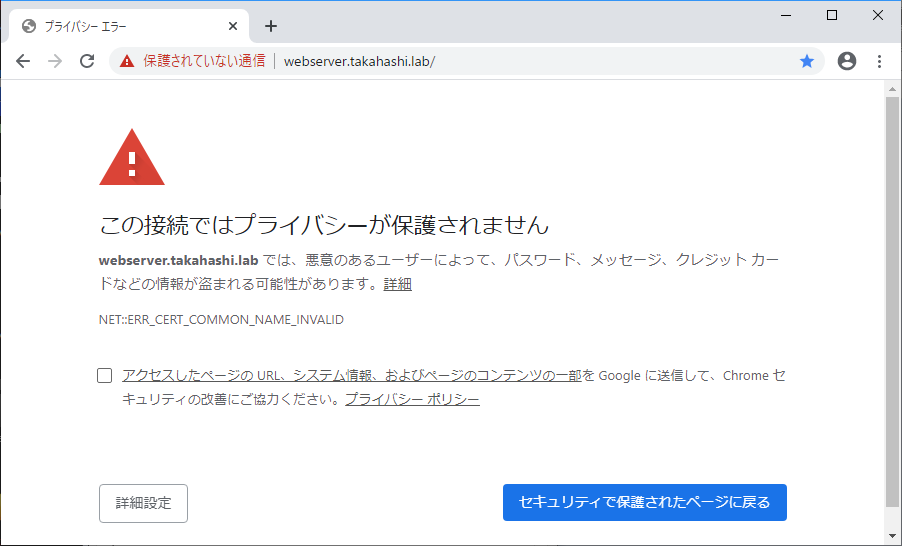The width and height of the screenshot is (902, 546).
Task: Click the 詳細設定 button
Action: click(x=143, y=503)
